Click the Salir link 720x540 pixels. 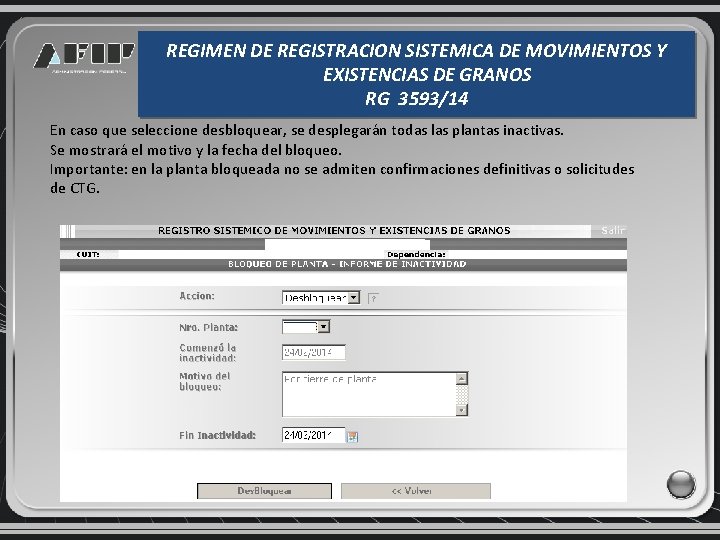tap(613, 231)
